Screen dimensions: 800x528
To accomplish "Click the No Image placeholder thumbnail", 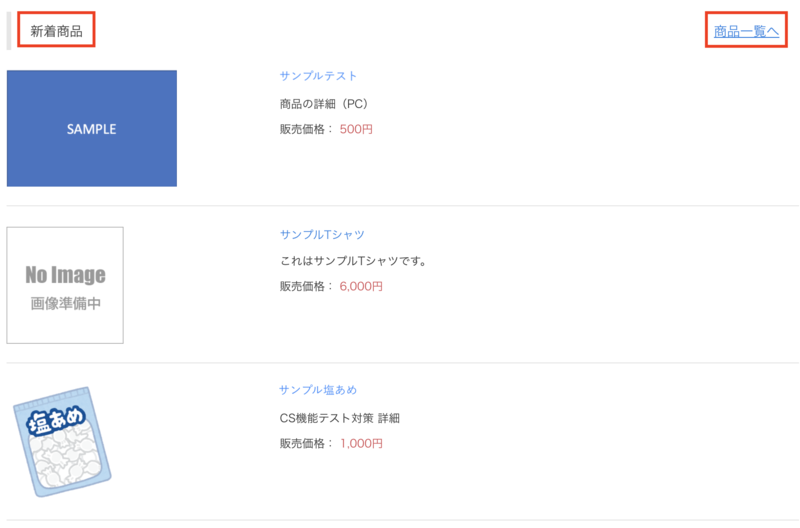I will [x=65, y=285].
